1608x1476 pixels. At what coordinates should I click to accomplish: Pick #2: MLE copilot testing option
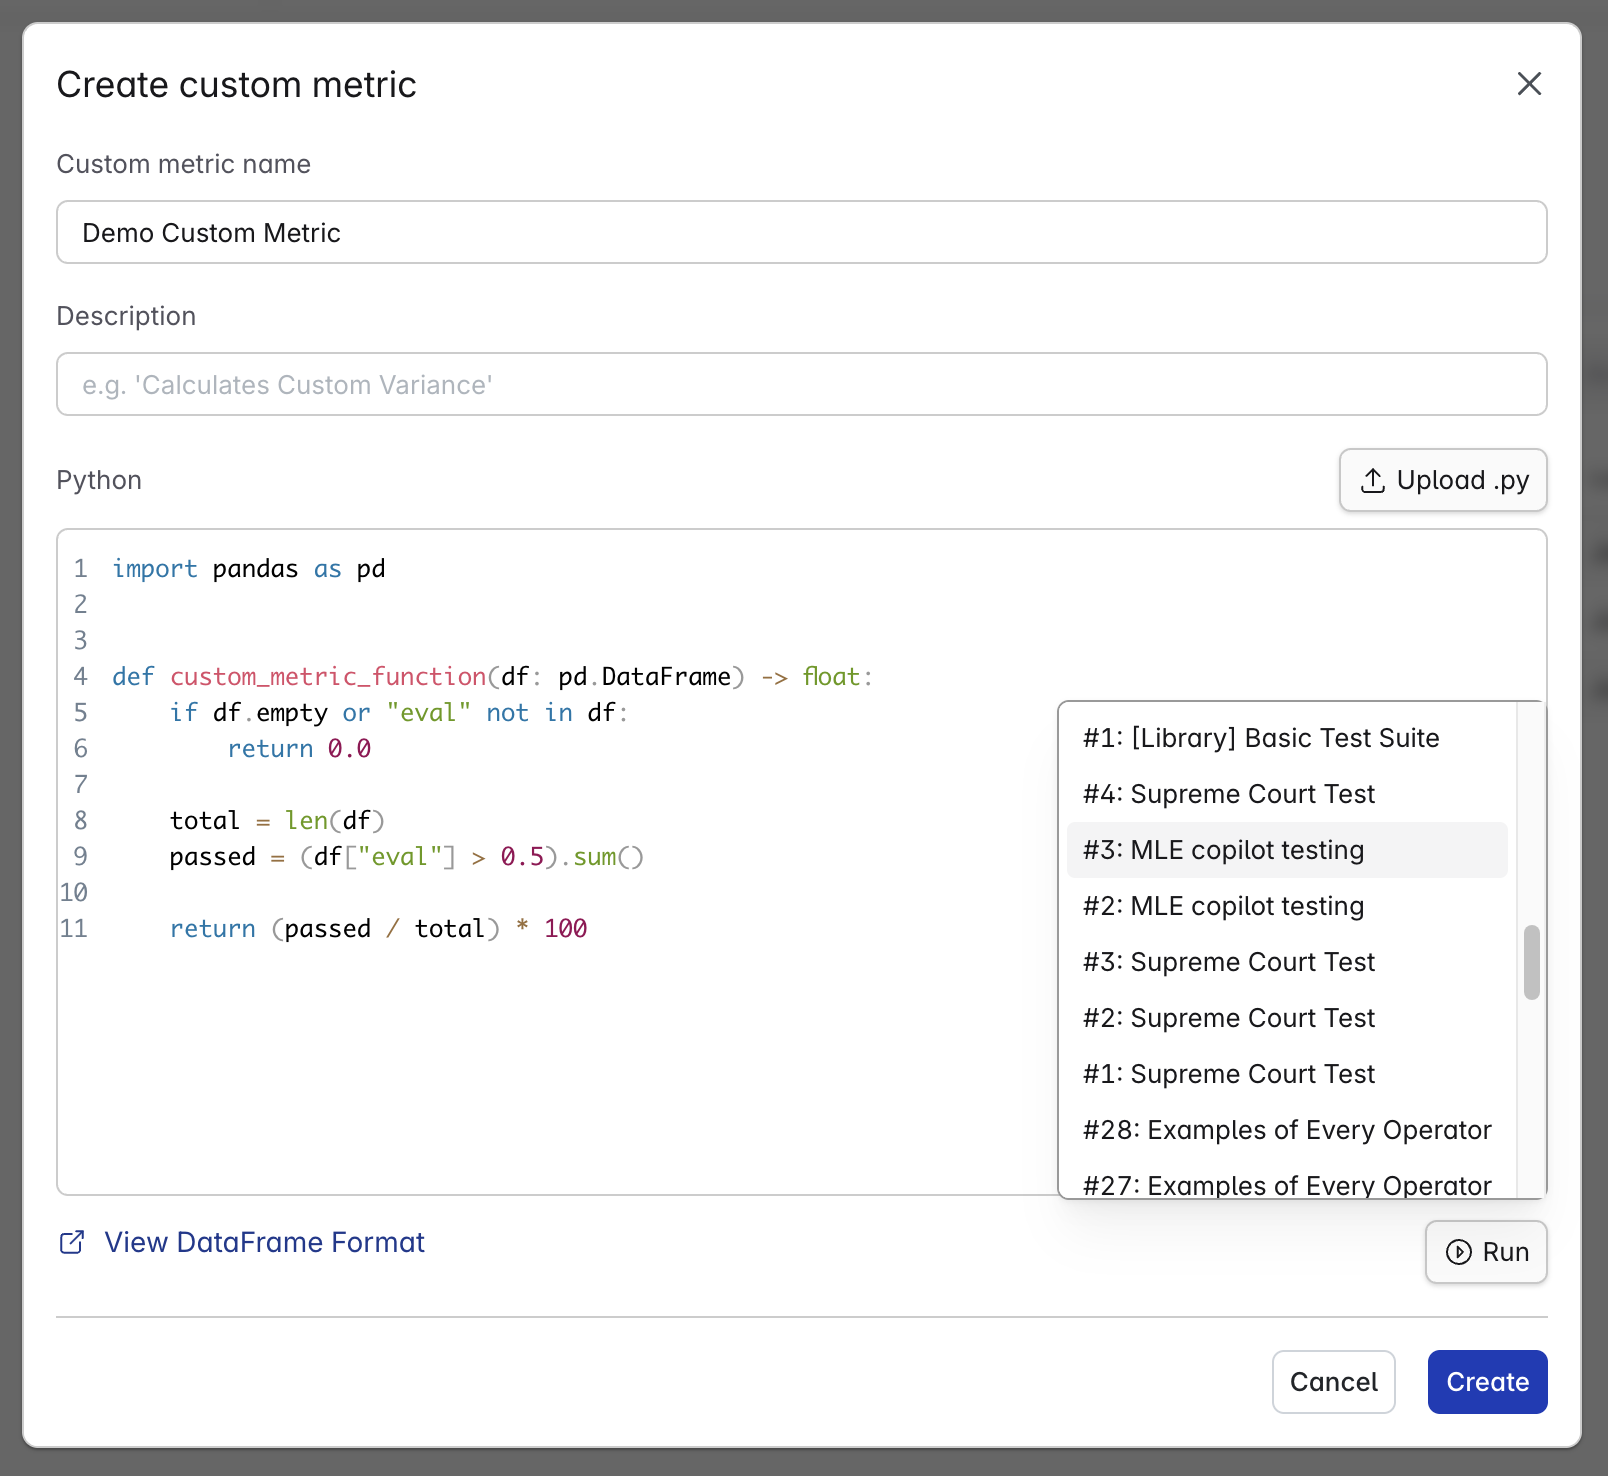tap(1223, 906)
